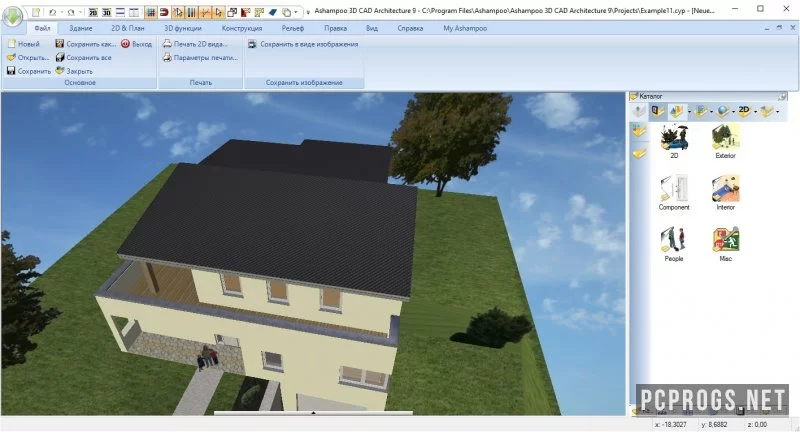Screen dimensions: 800x432
Task: Toggle the red magnet snap icon
Action: pos(164,12)
